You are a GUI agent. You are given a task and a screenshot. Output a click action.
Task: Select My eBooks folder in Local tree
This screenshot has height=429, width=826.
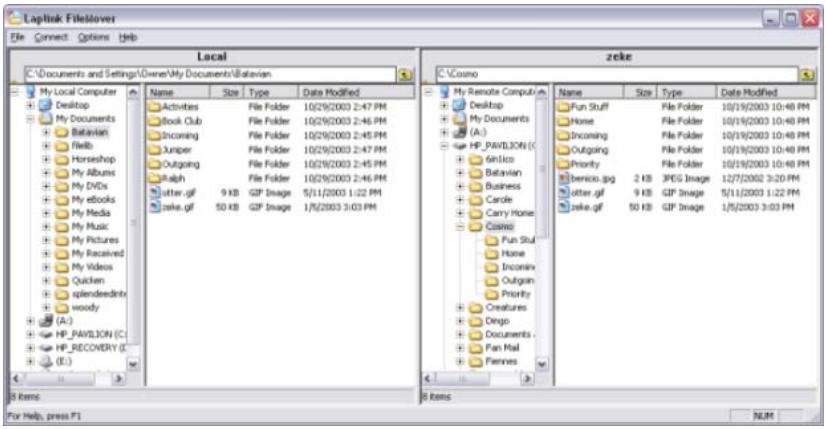pos(93,200)
